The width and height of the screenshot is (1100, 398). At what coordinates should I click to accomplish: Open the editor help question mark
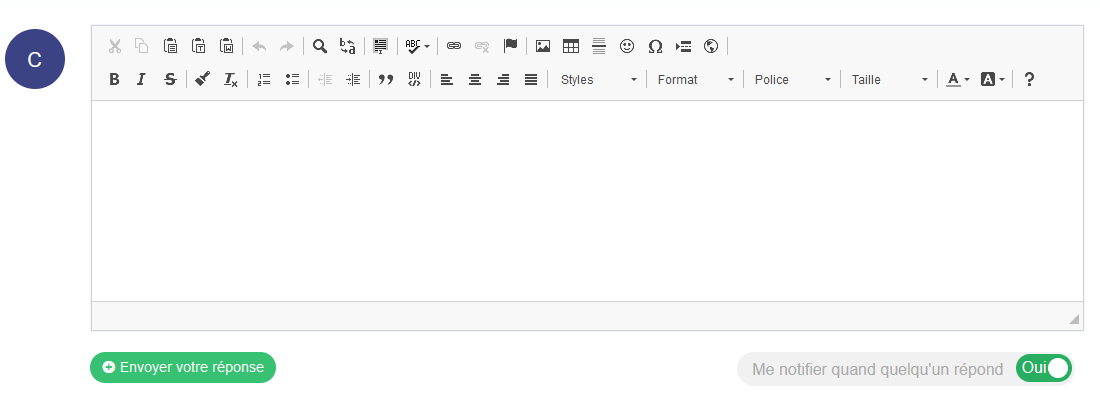[1029, 79]
